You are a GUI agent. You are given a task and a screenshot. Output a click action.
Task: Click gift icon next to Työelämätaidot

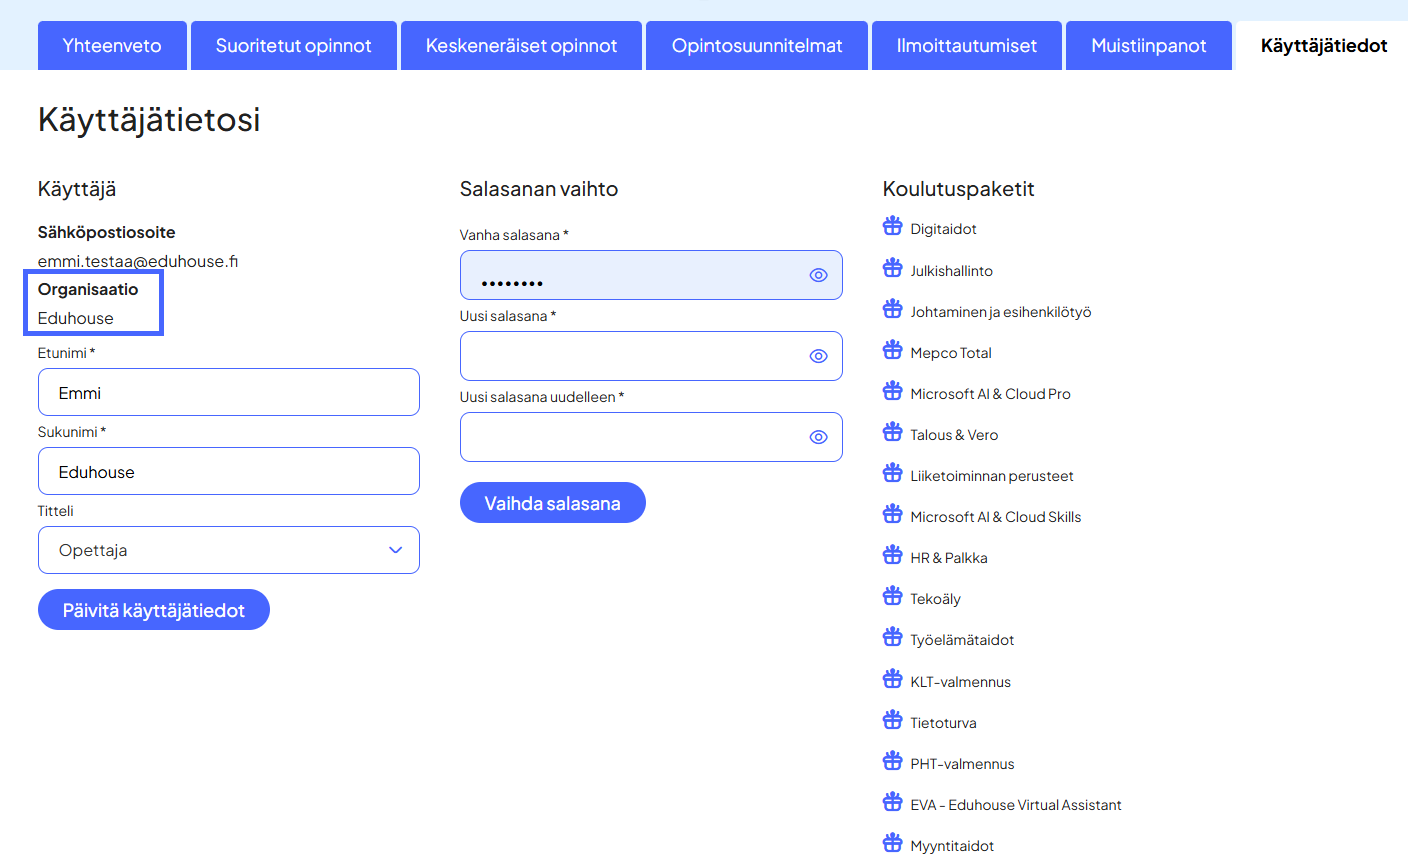point(892,638)
